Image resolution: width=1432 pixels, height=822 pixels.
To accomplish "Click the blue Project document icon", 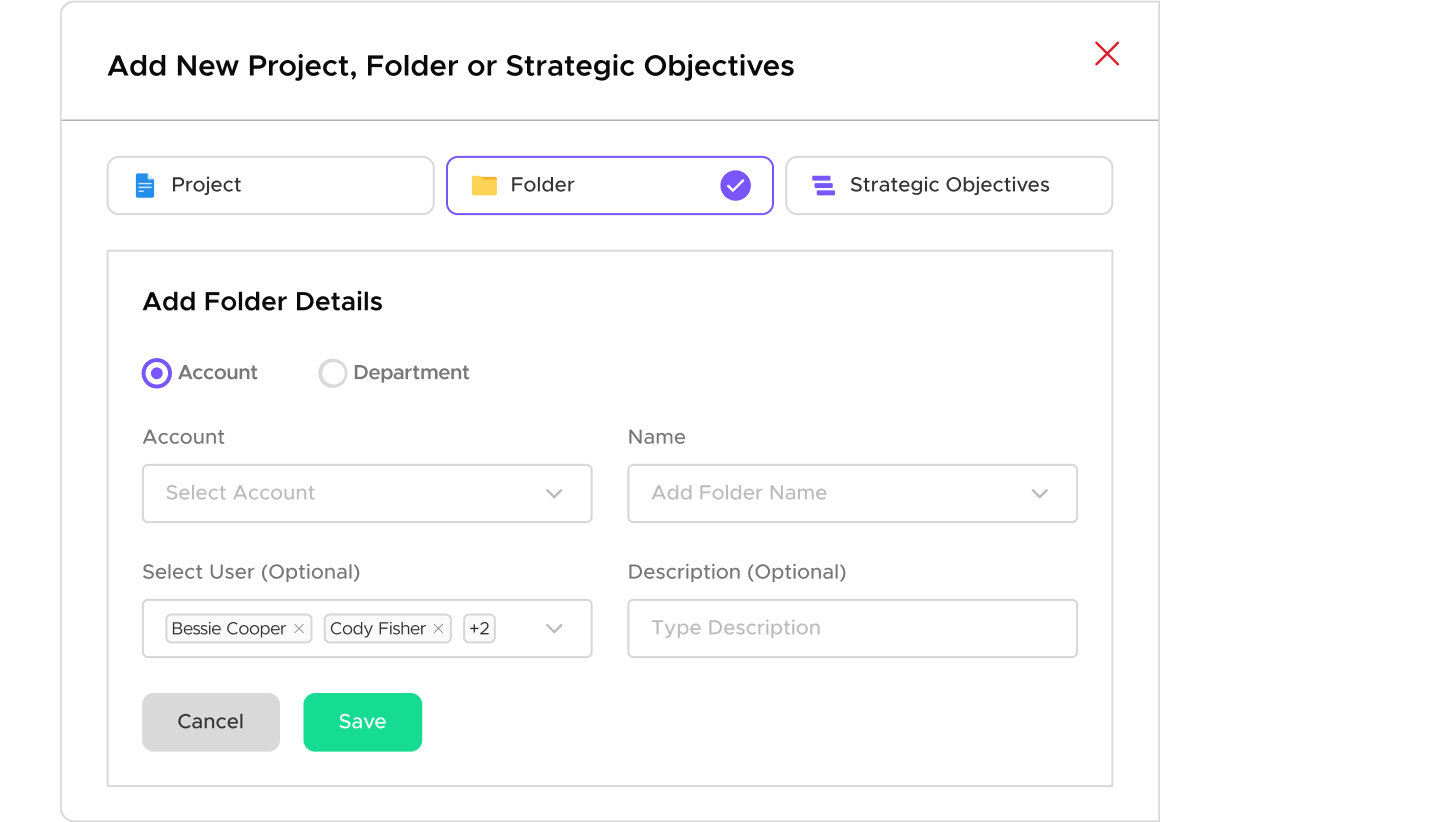I will pyautogui.click(x=145, y=185).
